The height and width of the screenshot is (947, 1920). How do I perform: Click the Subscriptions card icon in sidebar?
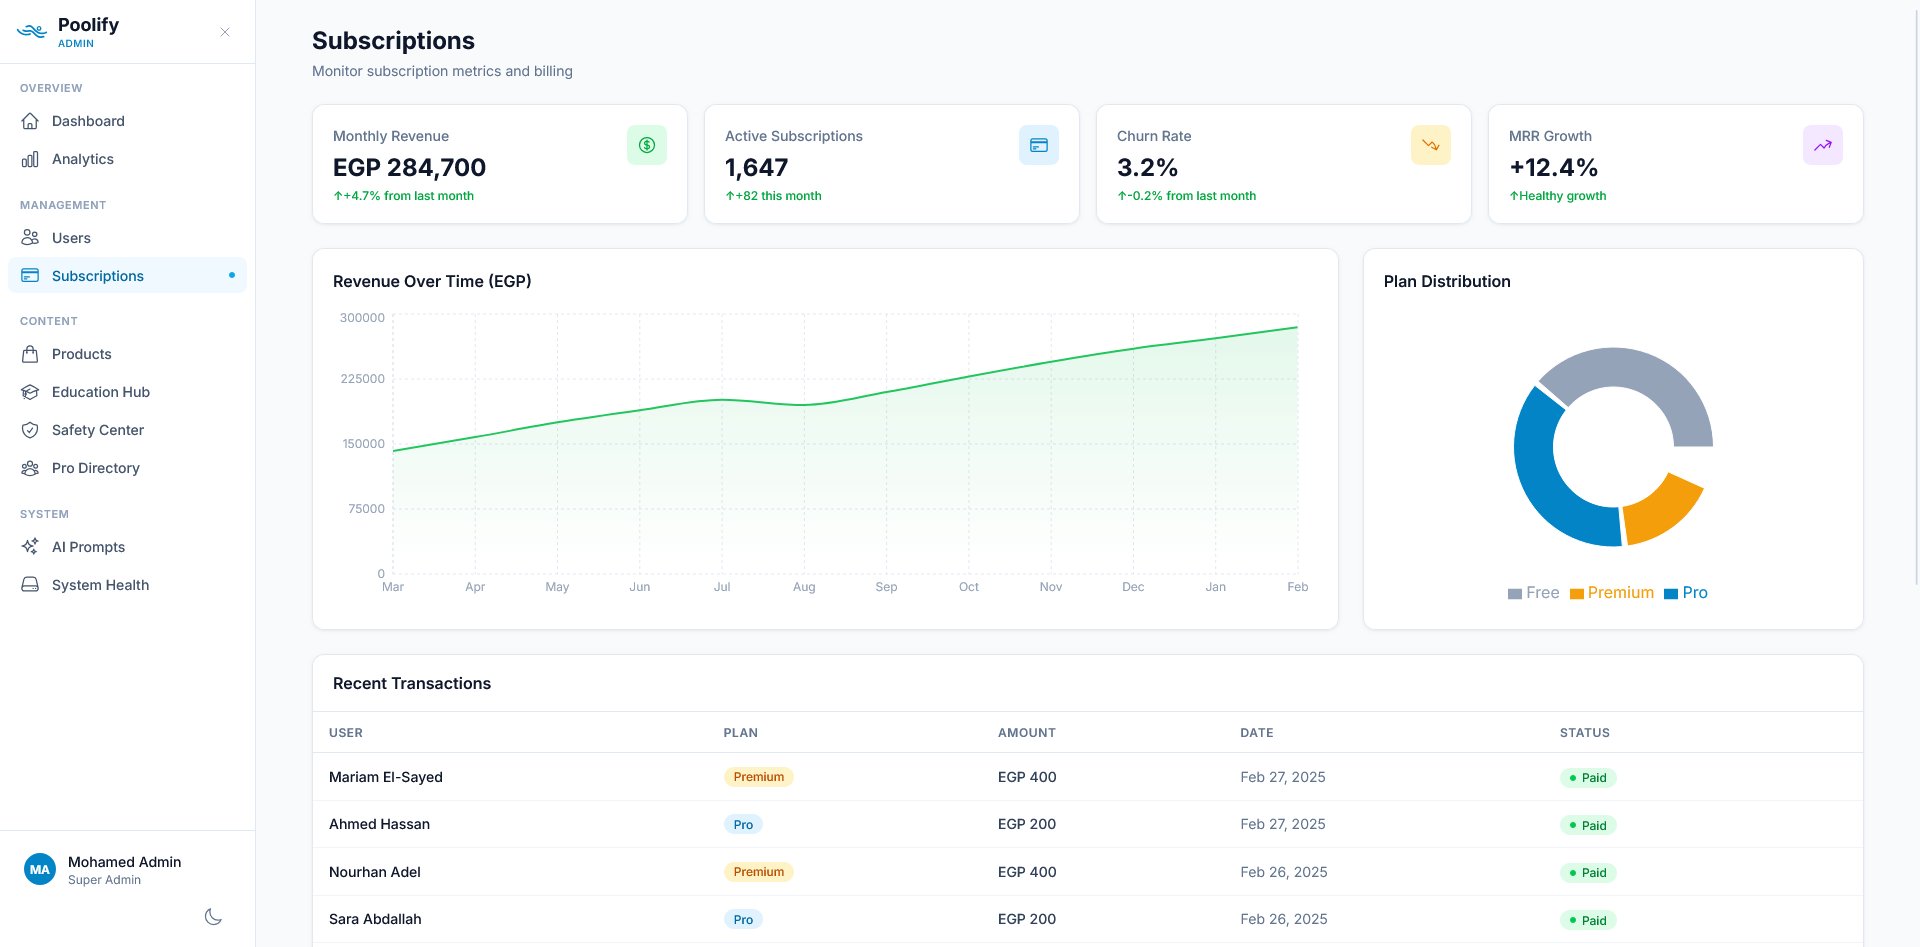coord(30,276)
